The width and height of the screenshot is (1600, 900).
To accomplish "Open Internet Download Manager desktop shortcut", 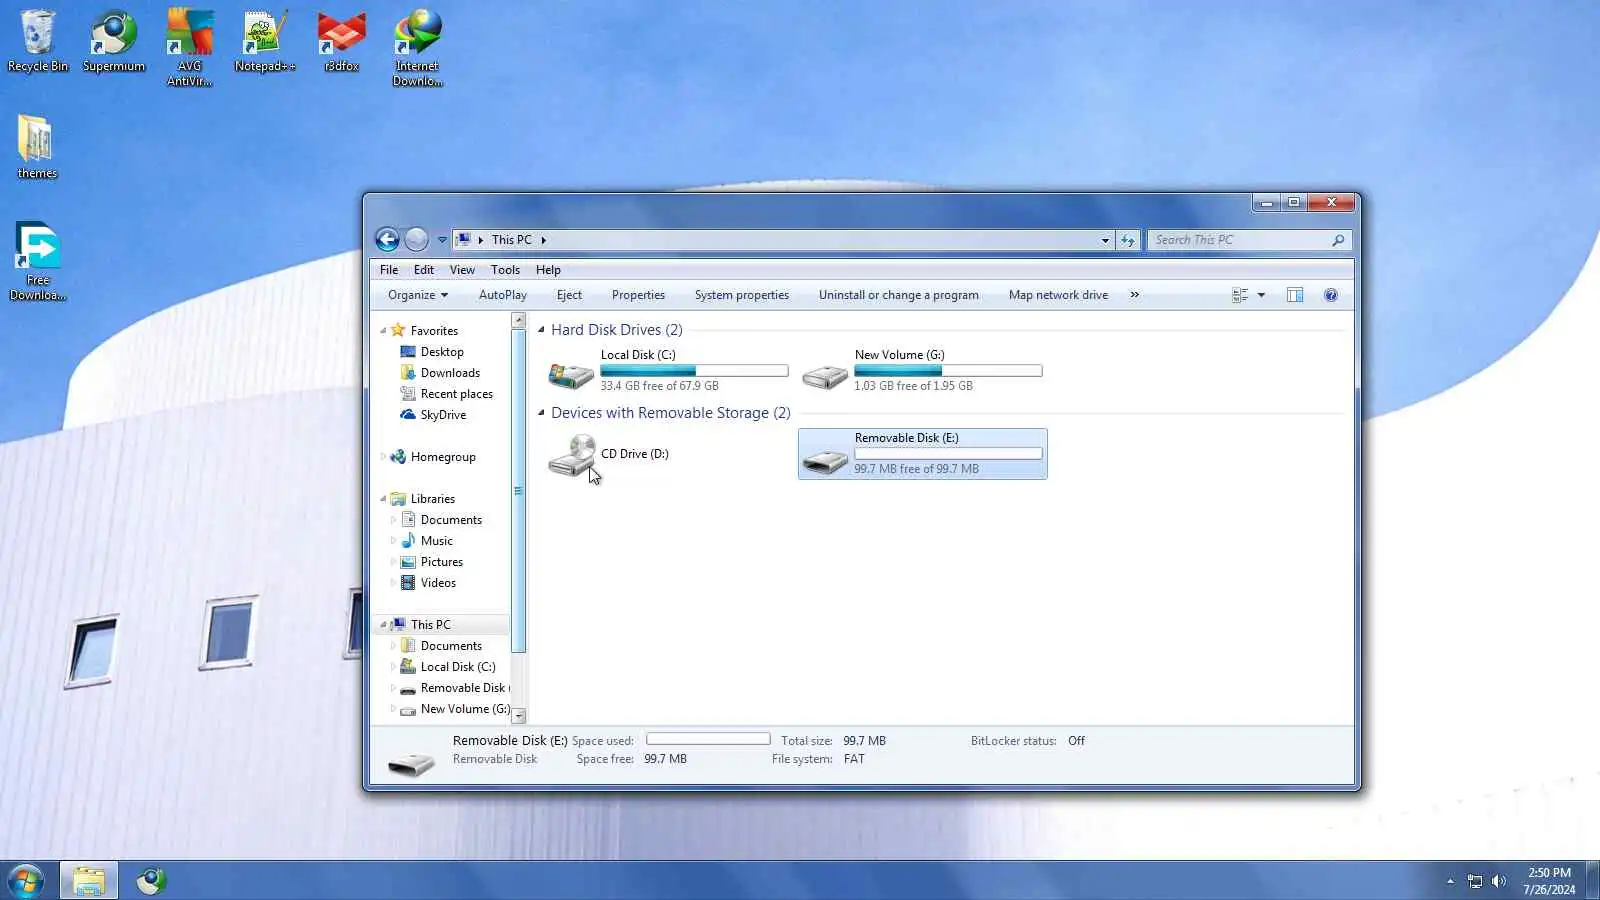I will 417,48.
